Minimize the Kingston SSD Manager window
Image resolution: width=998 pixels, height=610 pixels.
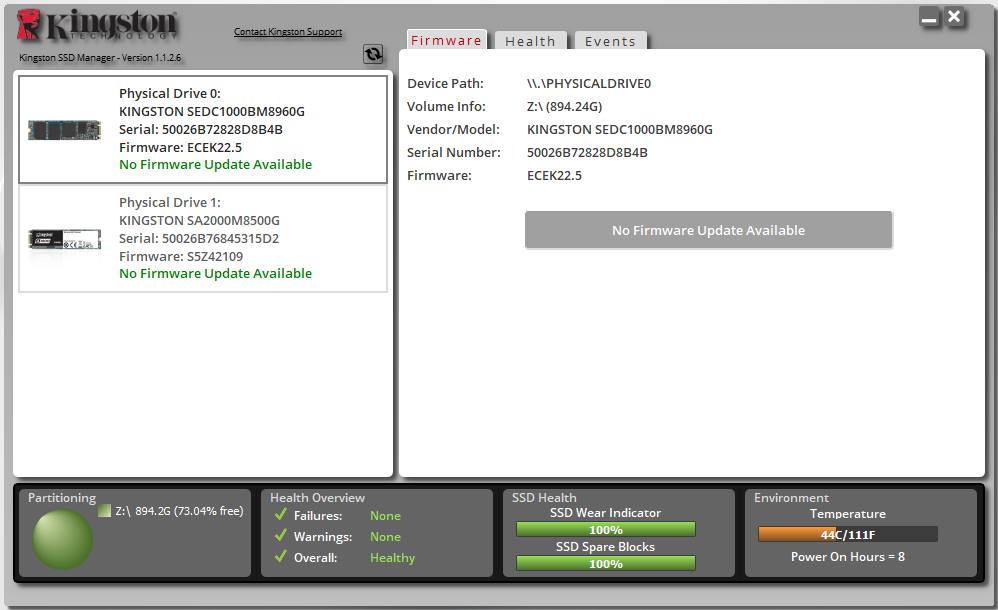[x=929, y=18]
